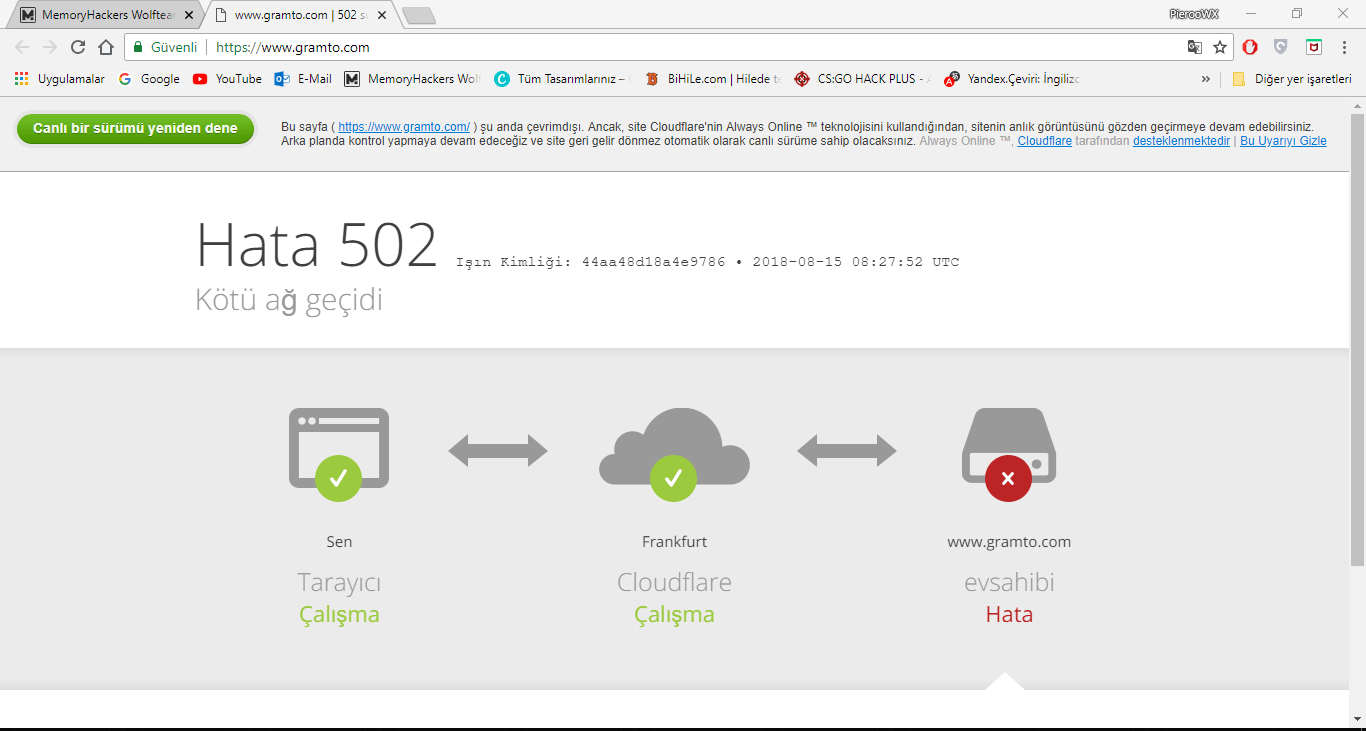Open the Diğer yer işaretleri folder
The height and width of the screenshot is (731, 1366).
[x=1292, y=79]
